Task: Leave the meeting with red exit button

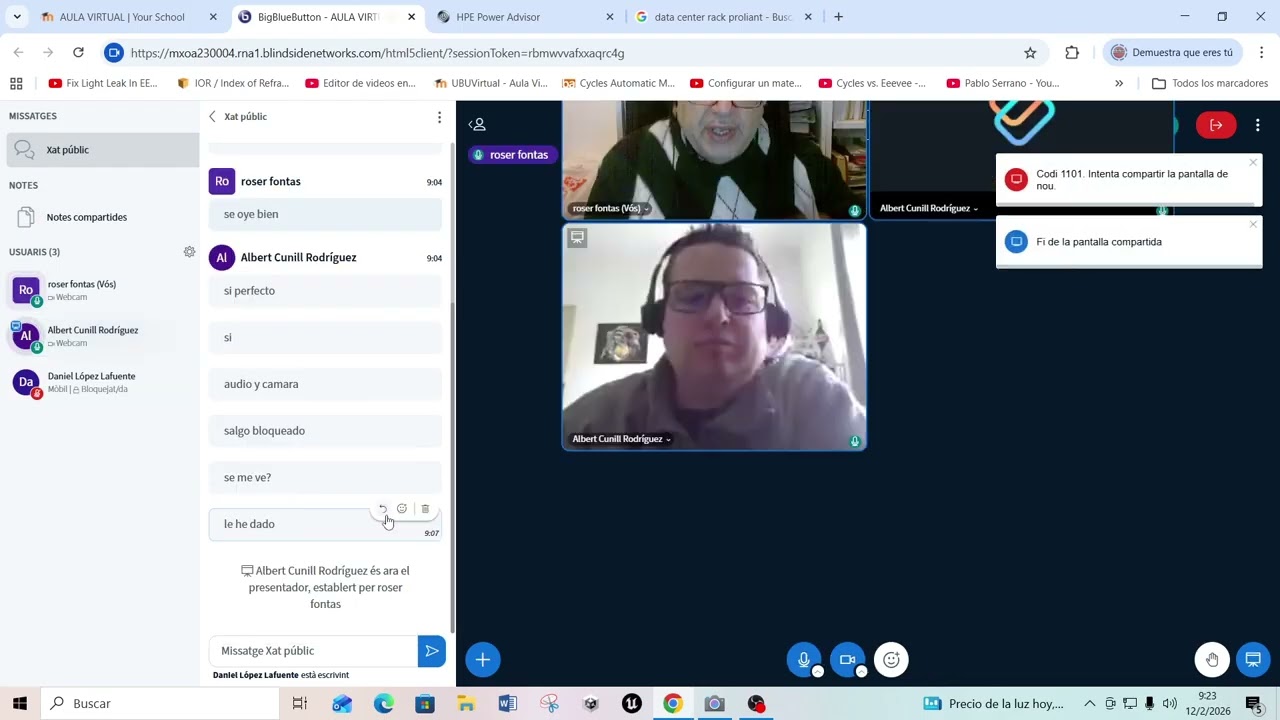Action: point(1216,125)
